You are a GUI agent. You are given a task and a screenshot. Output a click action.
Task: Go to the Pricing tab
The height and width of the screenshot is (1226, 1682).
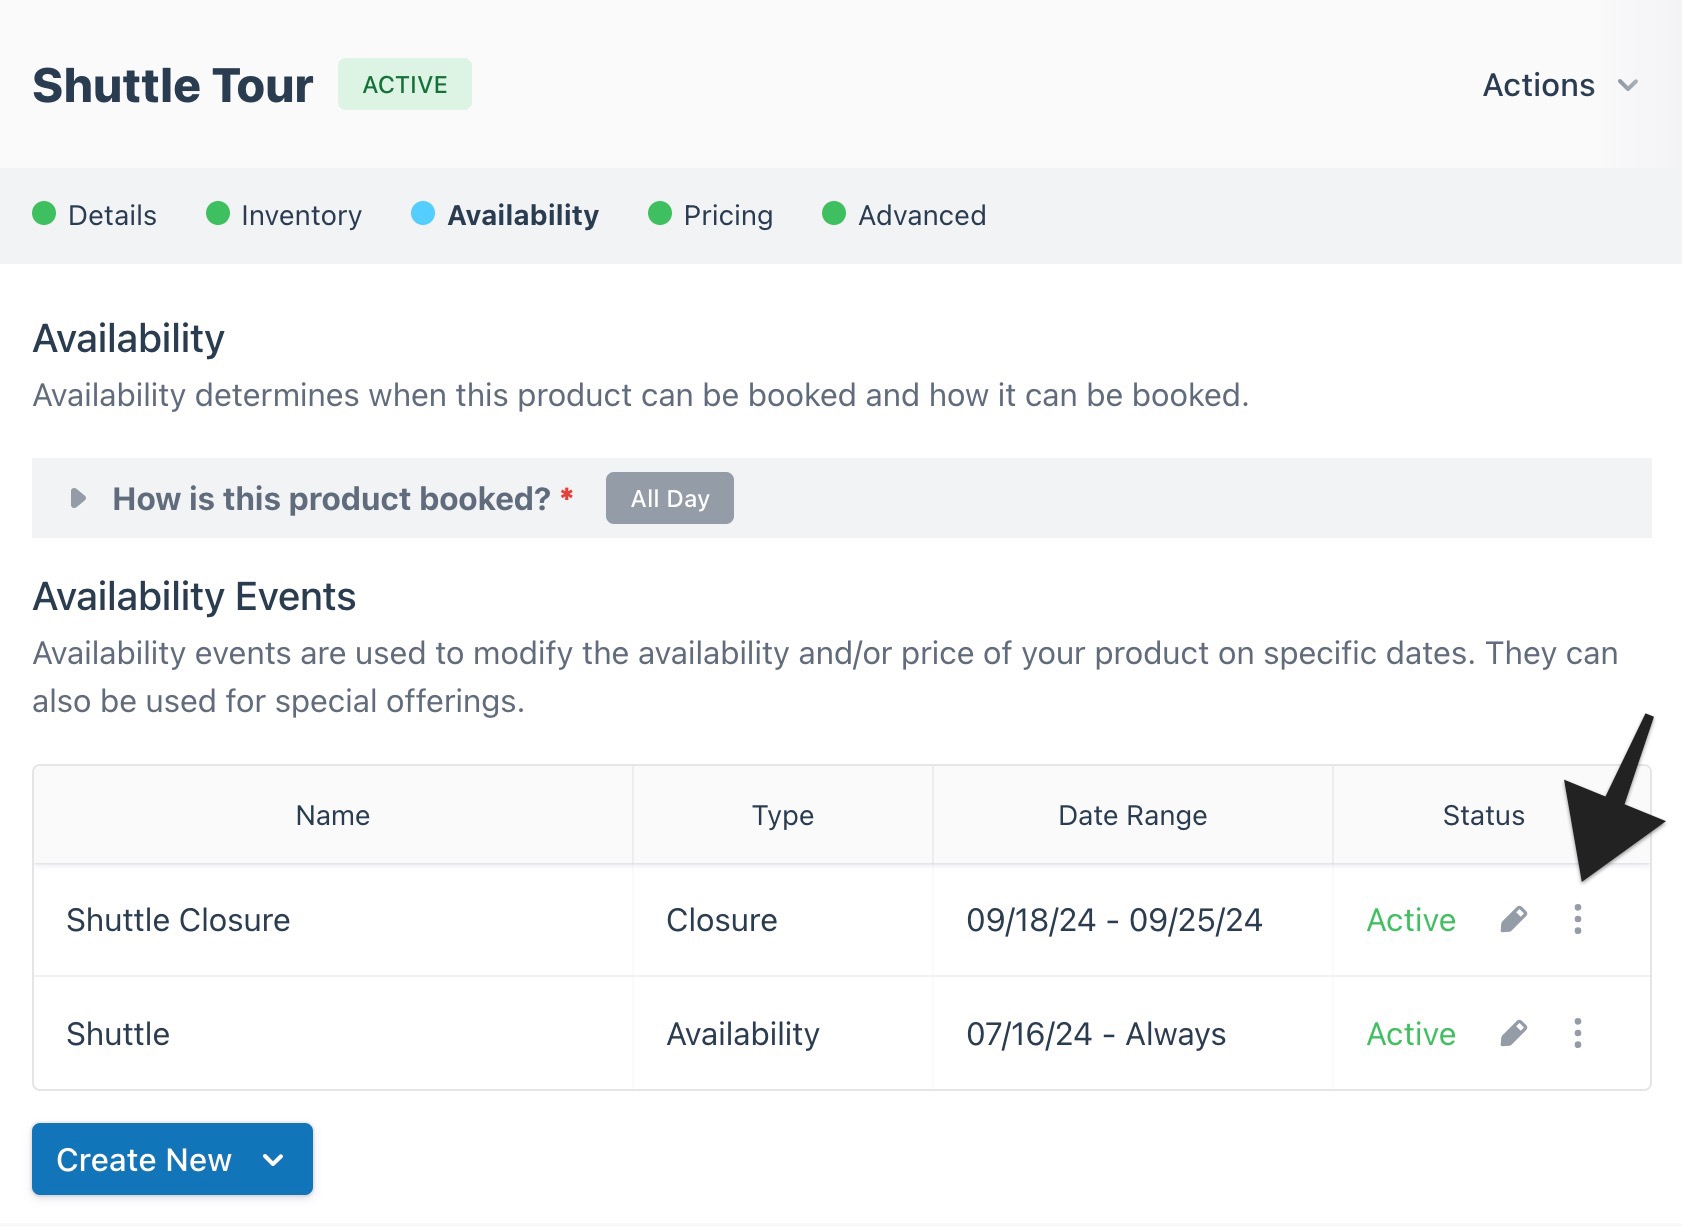[711, 215]
